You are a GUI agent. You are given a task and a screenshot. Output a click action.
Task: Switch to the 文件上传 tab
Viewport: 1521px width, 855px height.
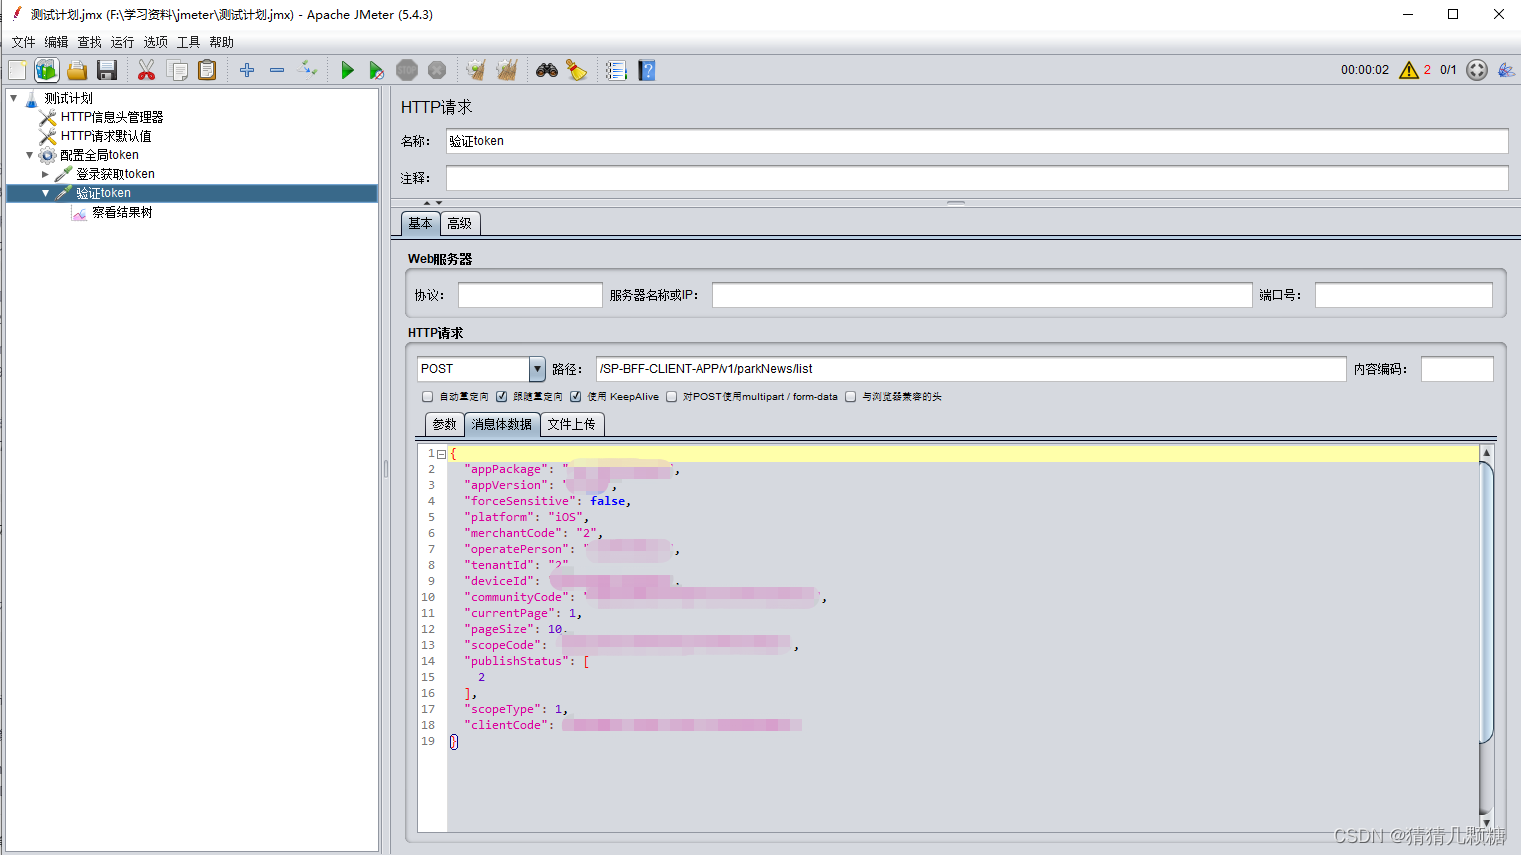[x=572, y=425]
